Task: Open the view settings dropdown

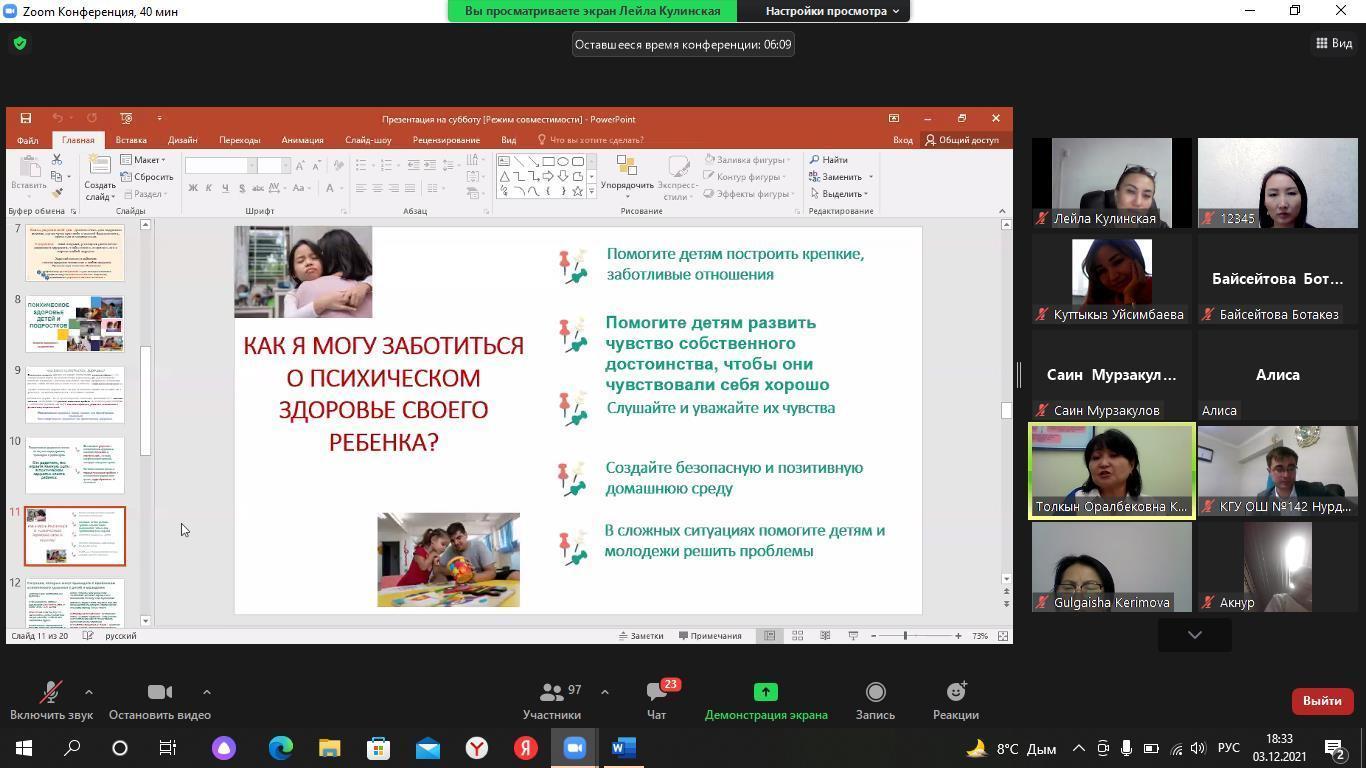Action: tap(832, 11)
